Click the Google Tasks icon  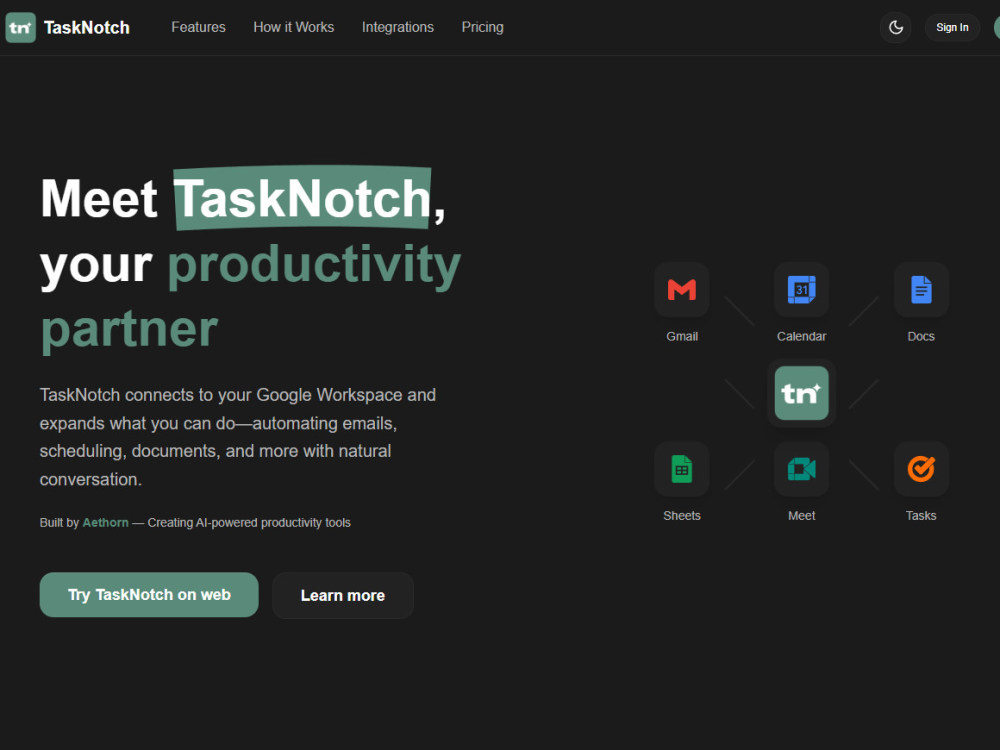[x=921, y=469]
